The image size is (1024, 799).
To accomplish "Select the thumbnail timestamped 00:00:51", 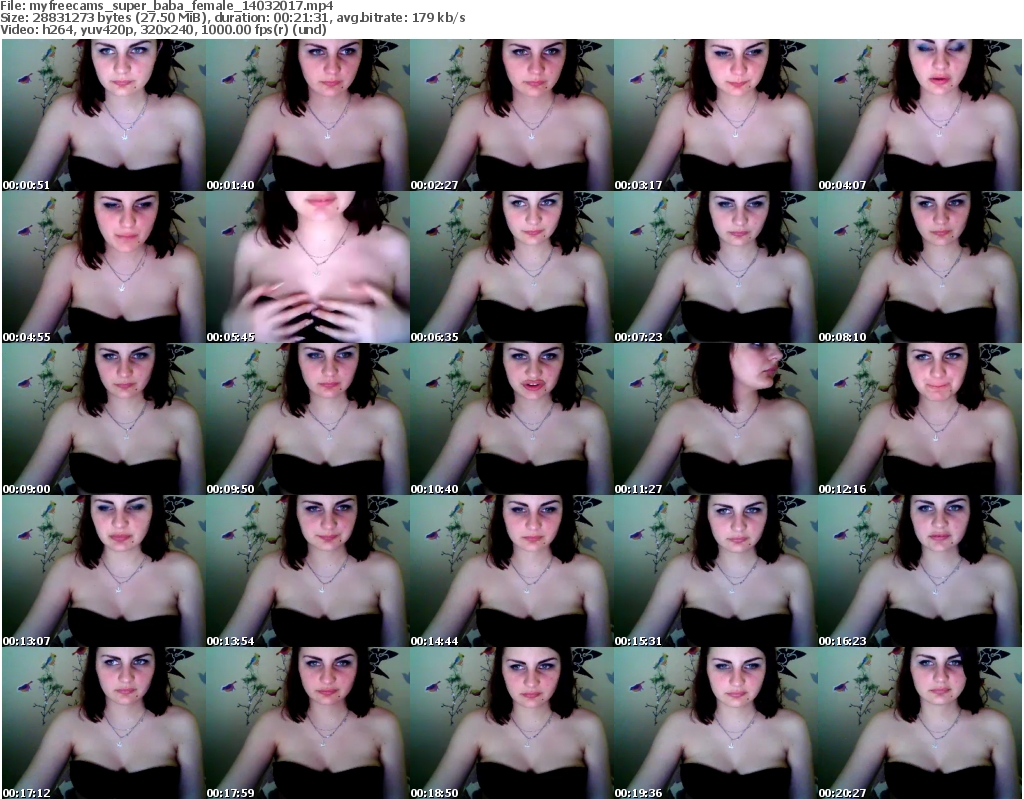I will click(104, 115).
